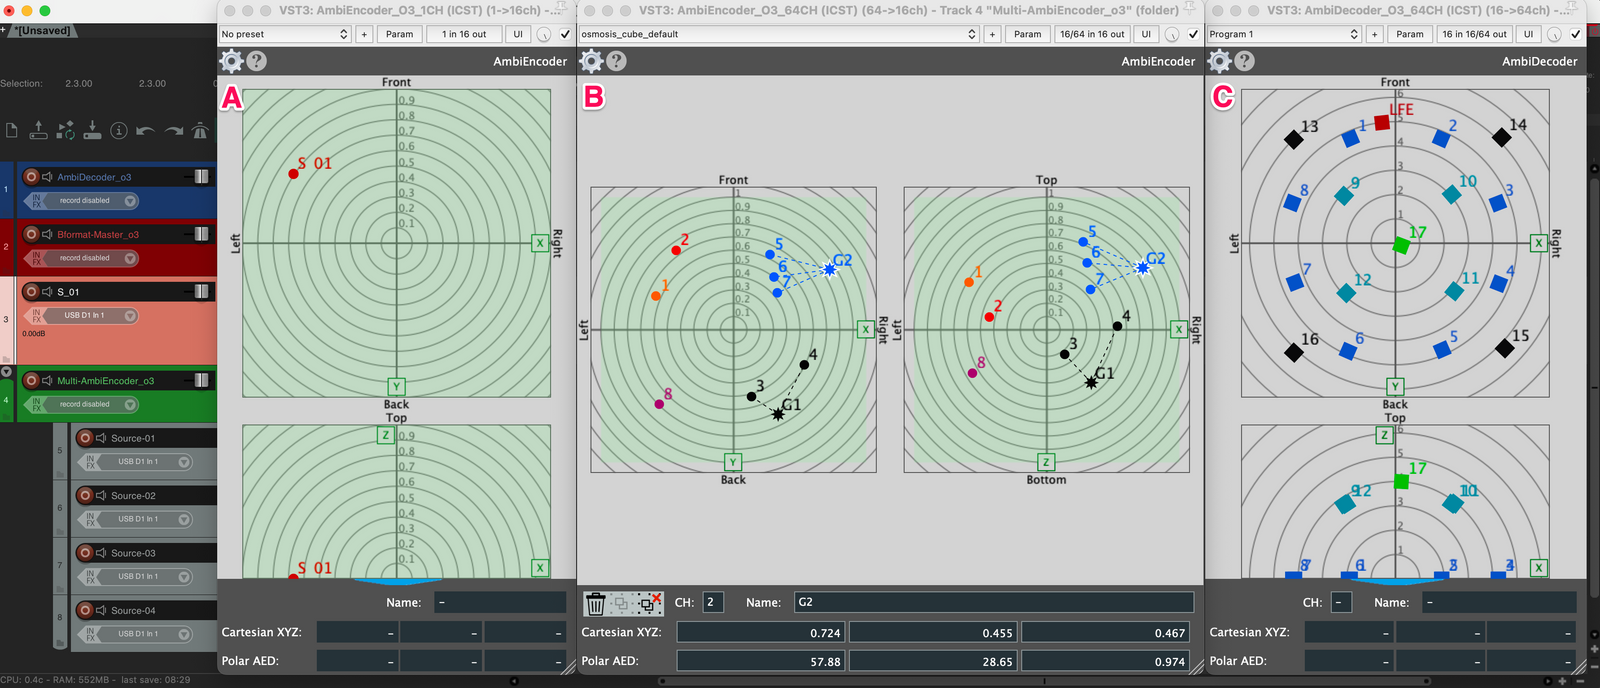Image resolution: width=1600 pixels, height=688 pixels.
Task: Open settings gear in AmbiDecoder window
Action: [x=1219, y=61]
